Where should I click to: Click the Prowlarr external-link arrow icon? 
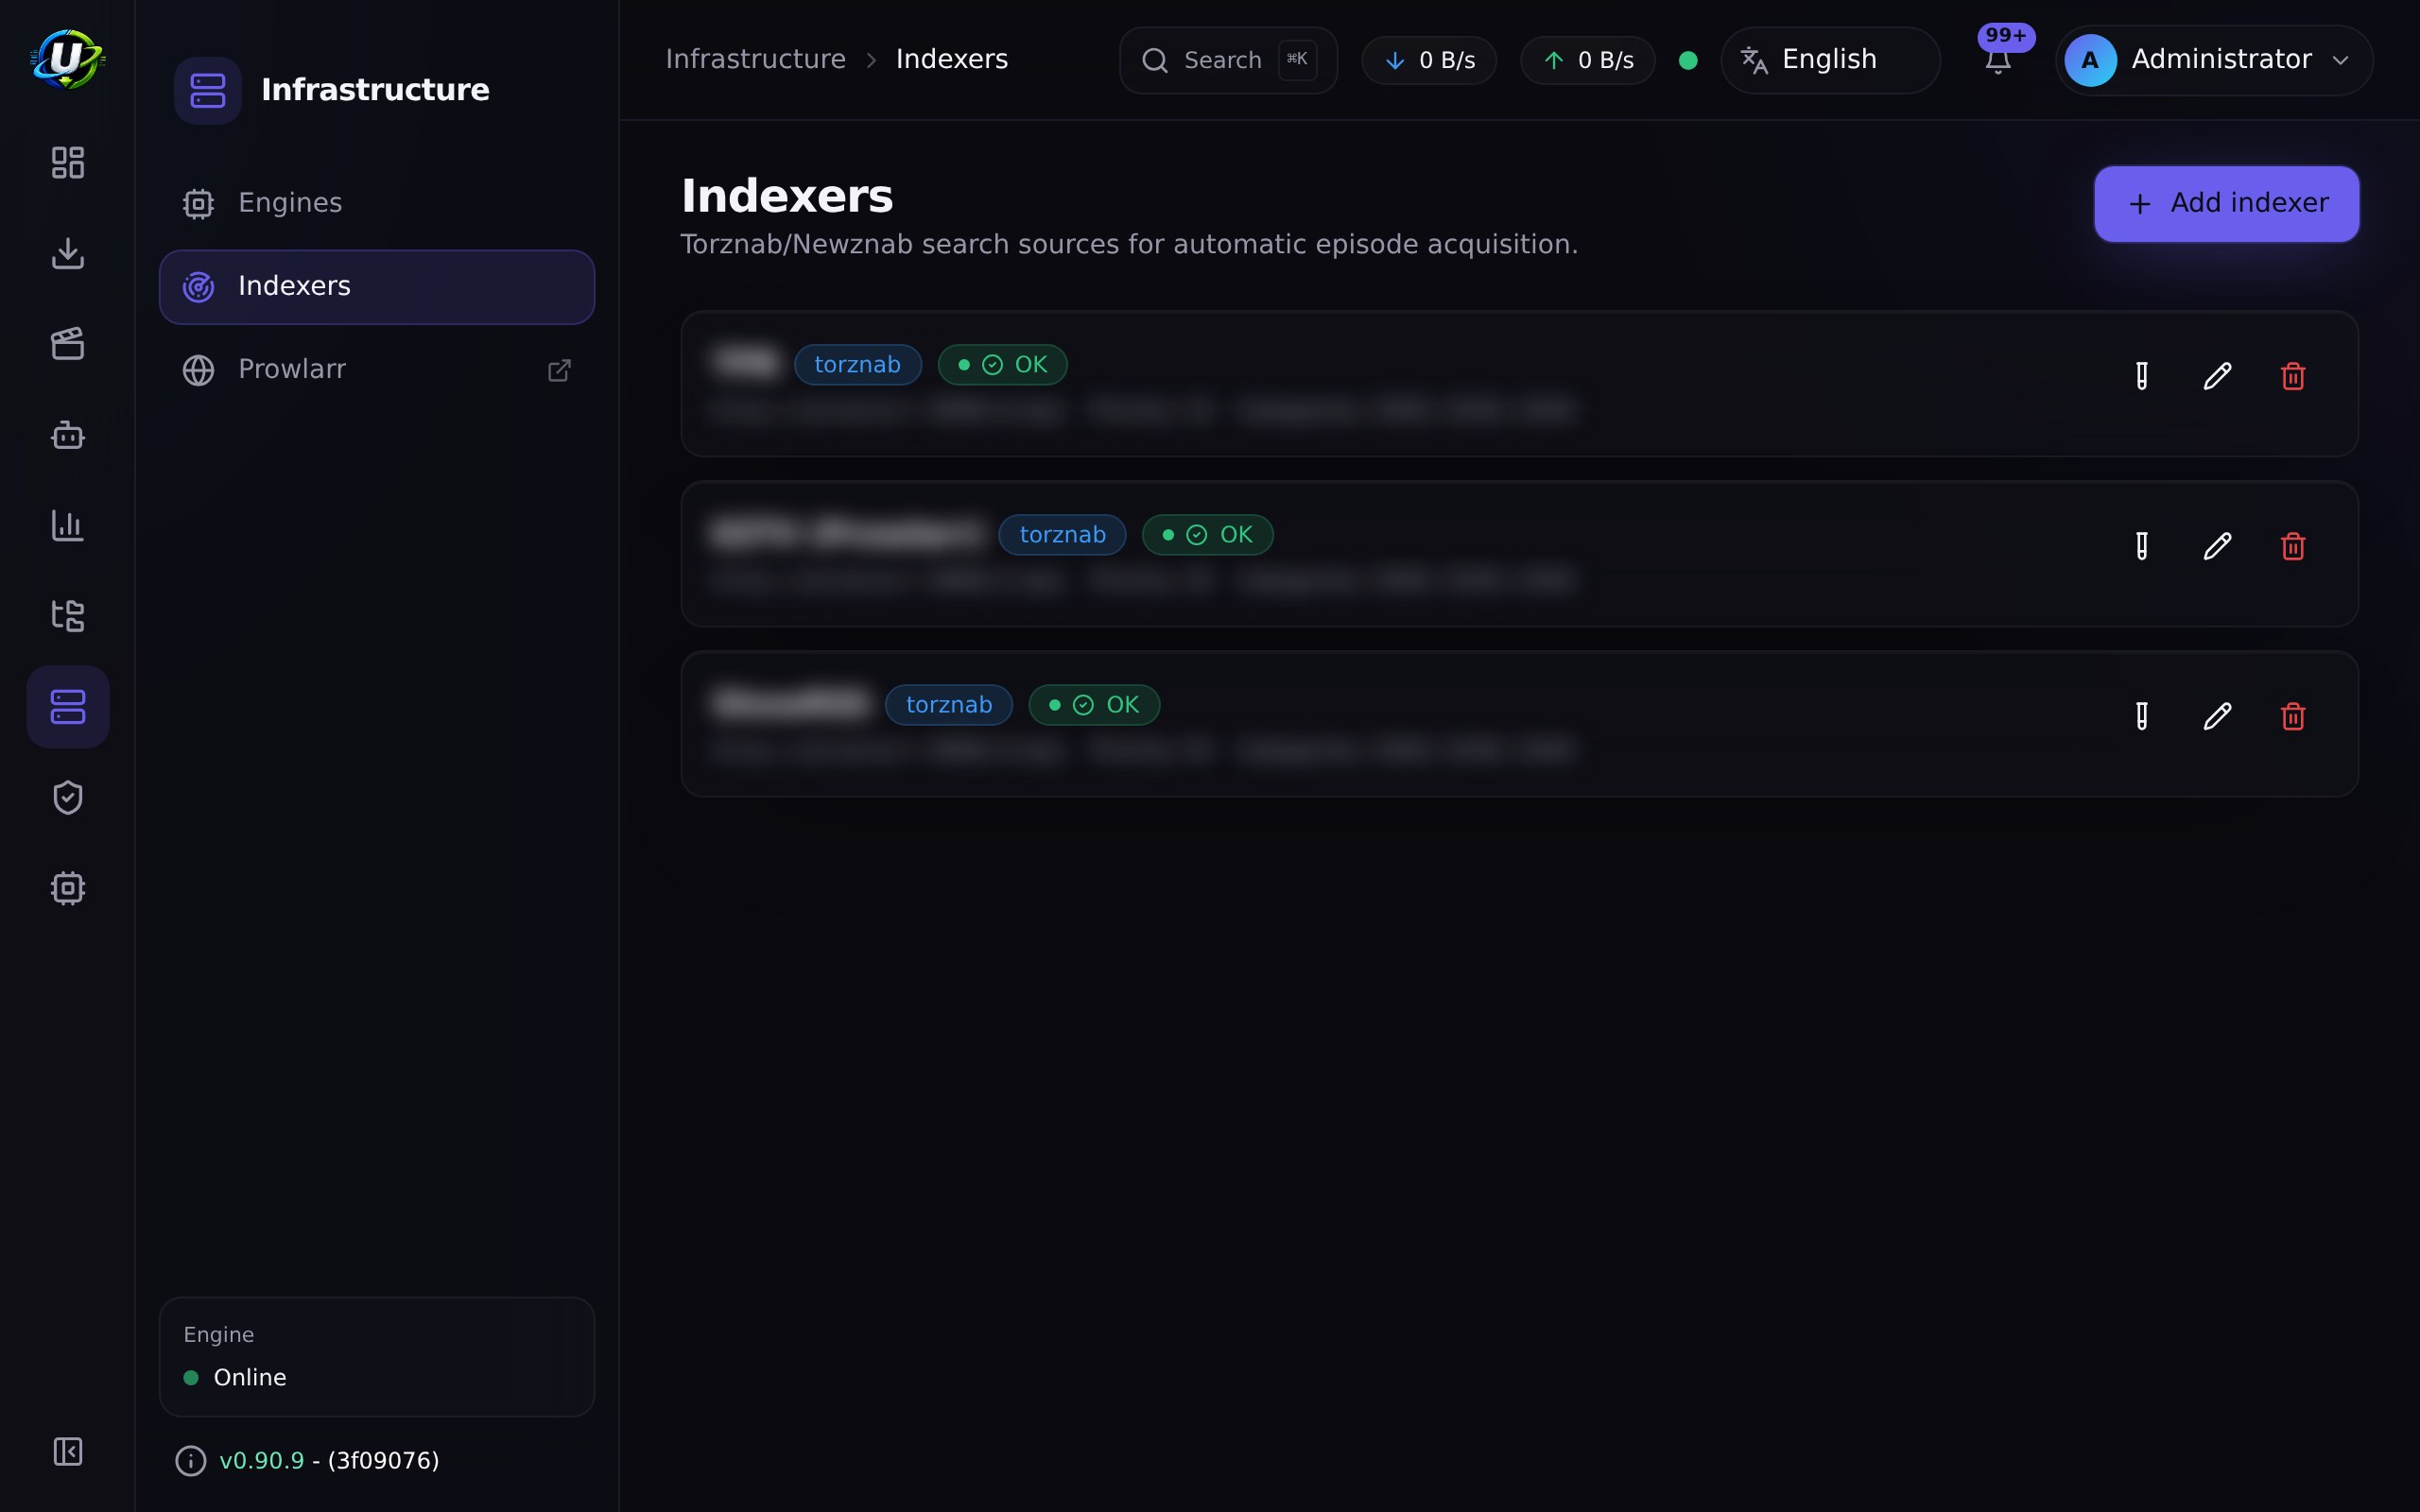point(559,371)
